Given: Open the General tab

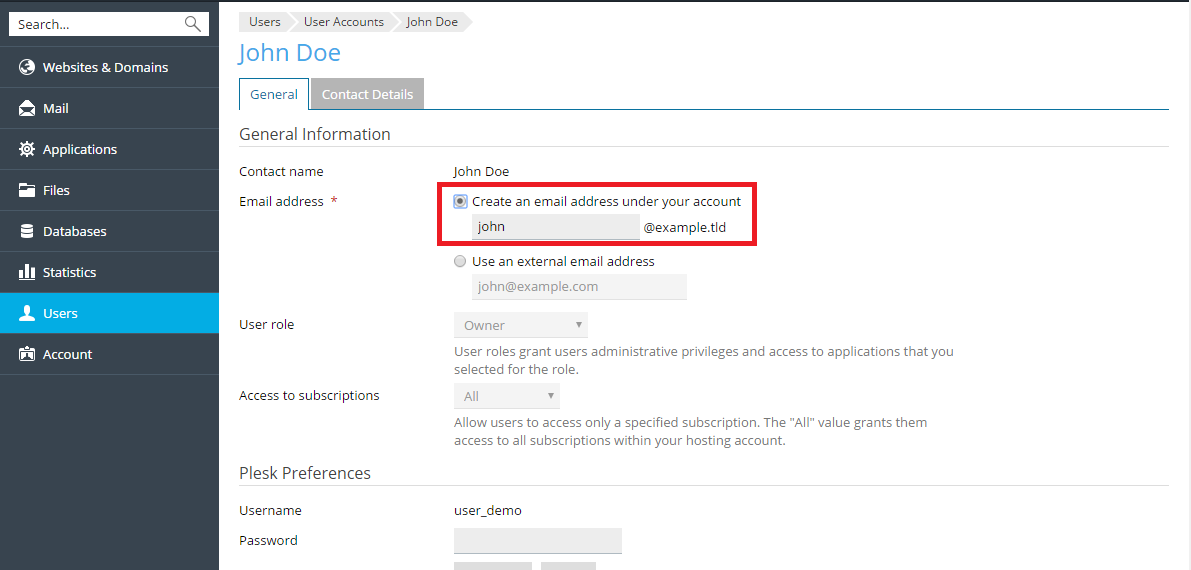Looking at the screenshot, I should (x=274, y=94).
